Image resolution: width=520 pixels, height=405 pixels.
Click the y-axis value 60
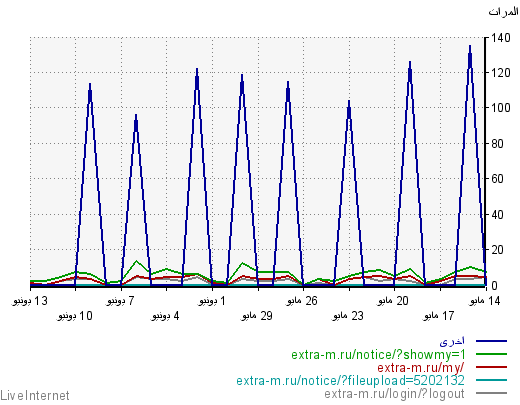pos(497,179)
